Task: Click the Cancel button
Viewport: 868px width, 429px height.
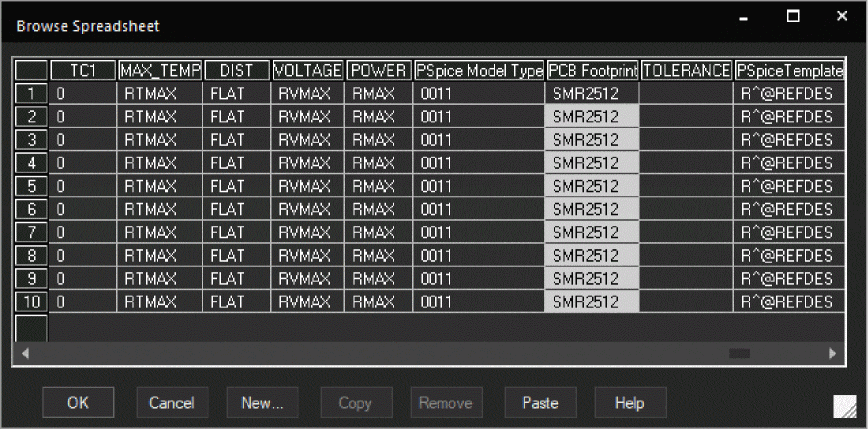Action: point(172,402)
